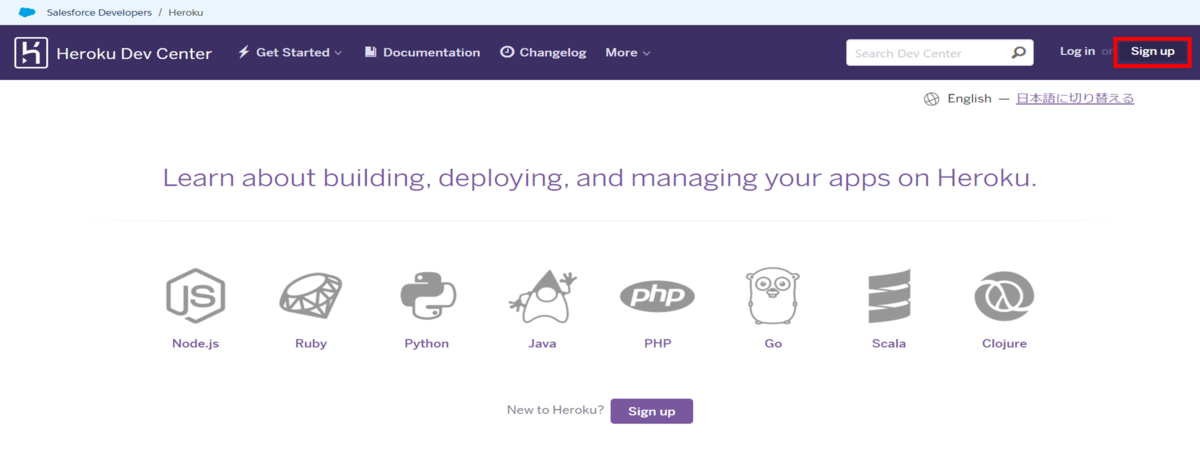Expand the Get Started menu

coord(290,52)
